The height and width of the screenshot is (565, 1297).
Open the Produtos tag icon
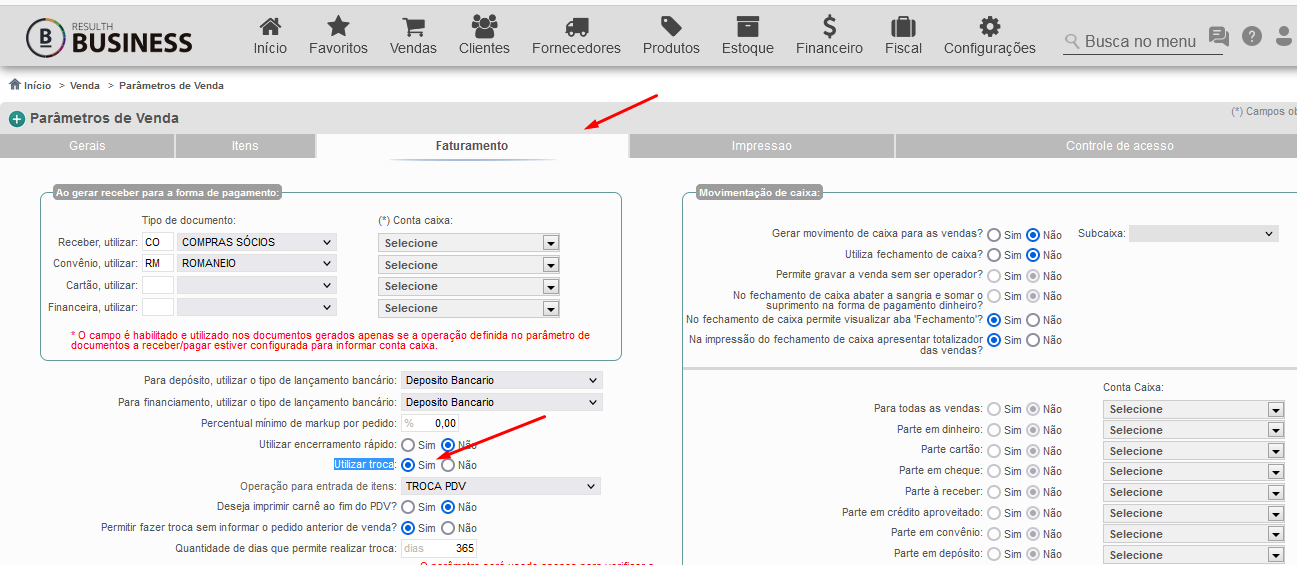[x=671, y=26]
